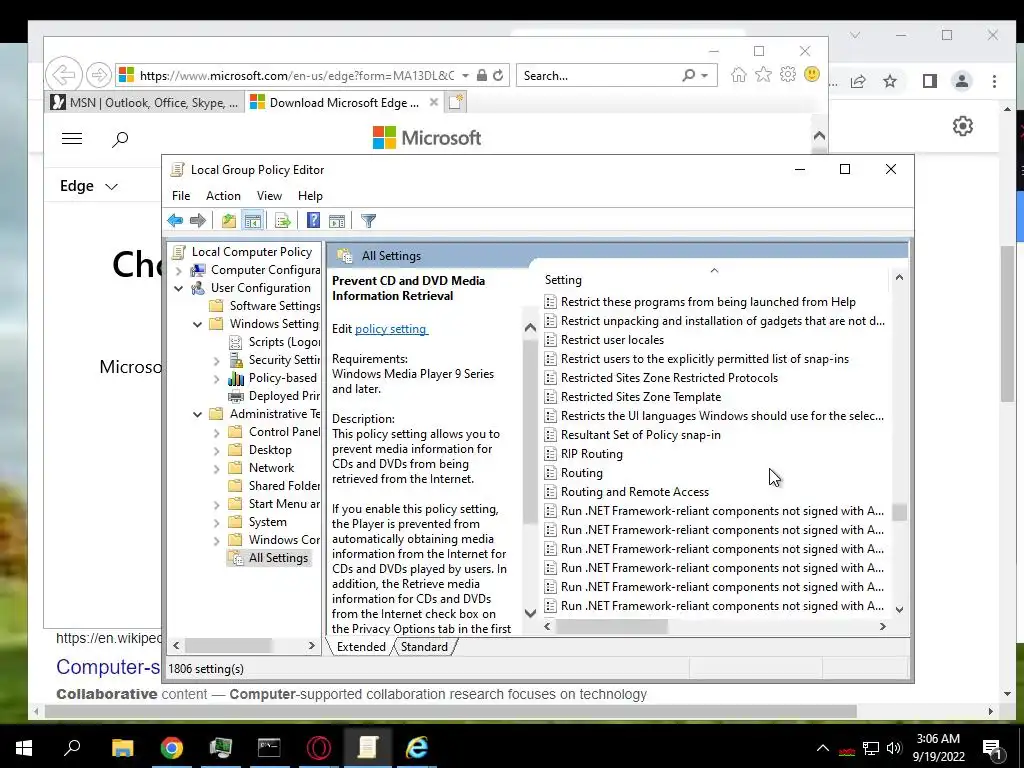Open the notification center in system tray
This screenshot has width=1024, height=768.
pos(992,749)
